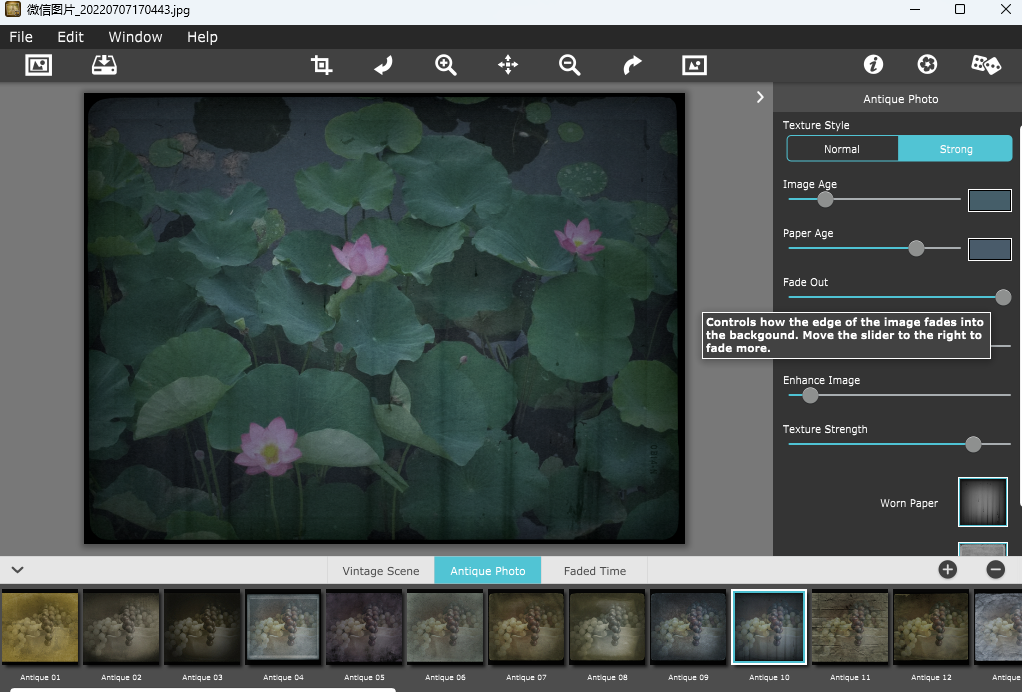Viewport: 1022px width, 692px height.
Task: Maximize the application window
Action: click(959, 10)
